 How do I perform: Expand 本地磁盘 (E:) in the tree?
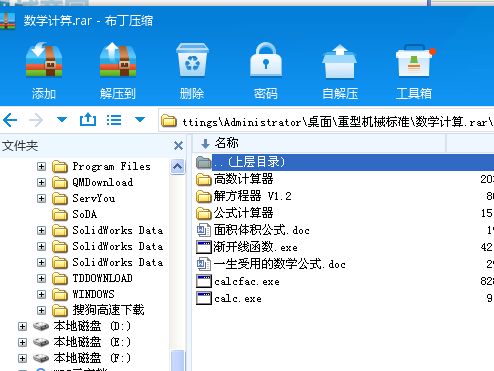click(x=22, y=342)
